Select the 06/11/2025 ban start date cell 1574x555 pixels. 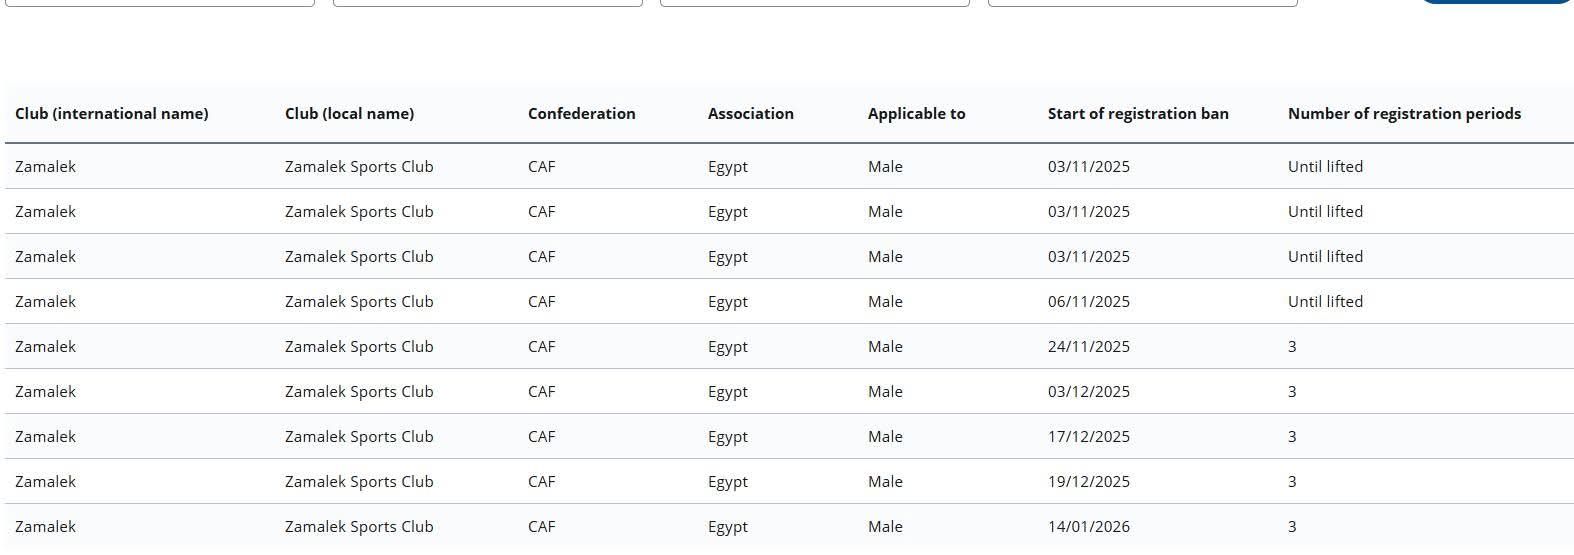click(x=1088, y=302)
